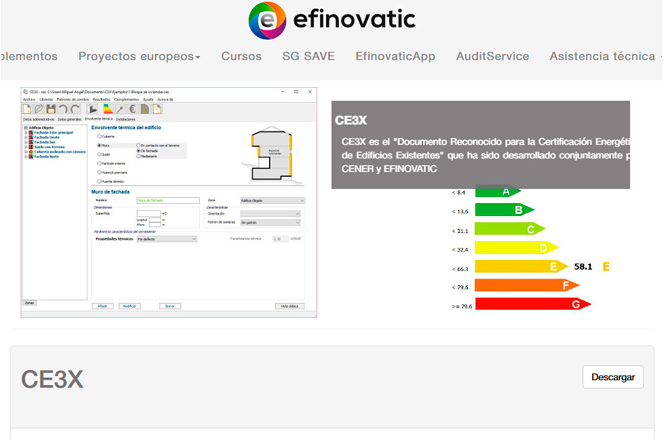The image size is (664, 440).
Task: Open the Cursos navigation link
Action: click(x=241, y=56)
